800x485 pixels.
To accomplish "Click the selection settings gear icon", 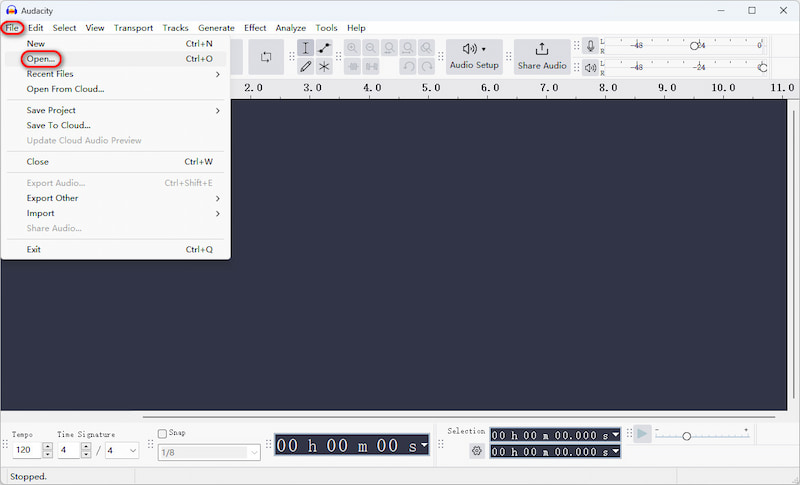I will pos(477,451).
